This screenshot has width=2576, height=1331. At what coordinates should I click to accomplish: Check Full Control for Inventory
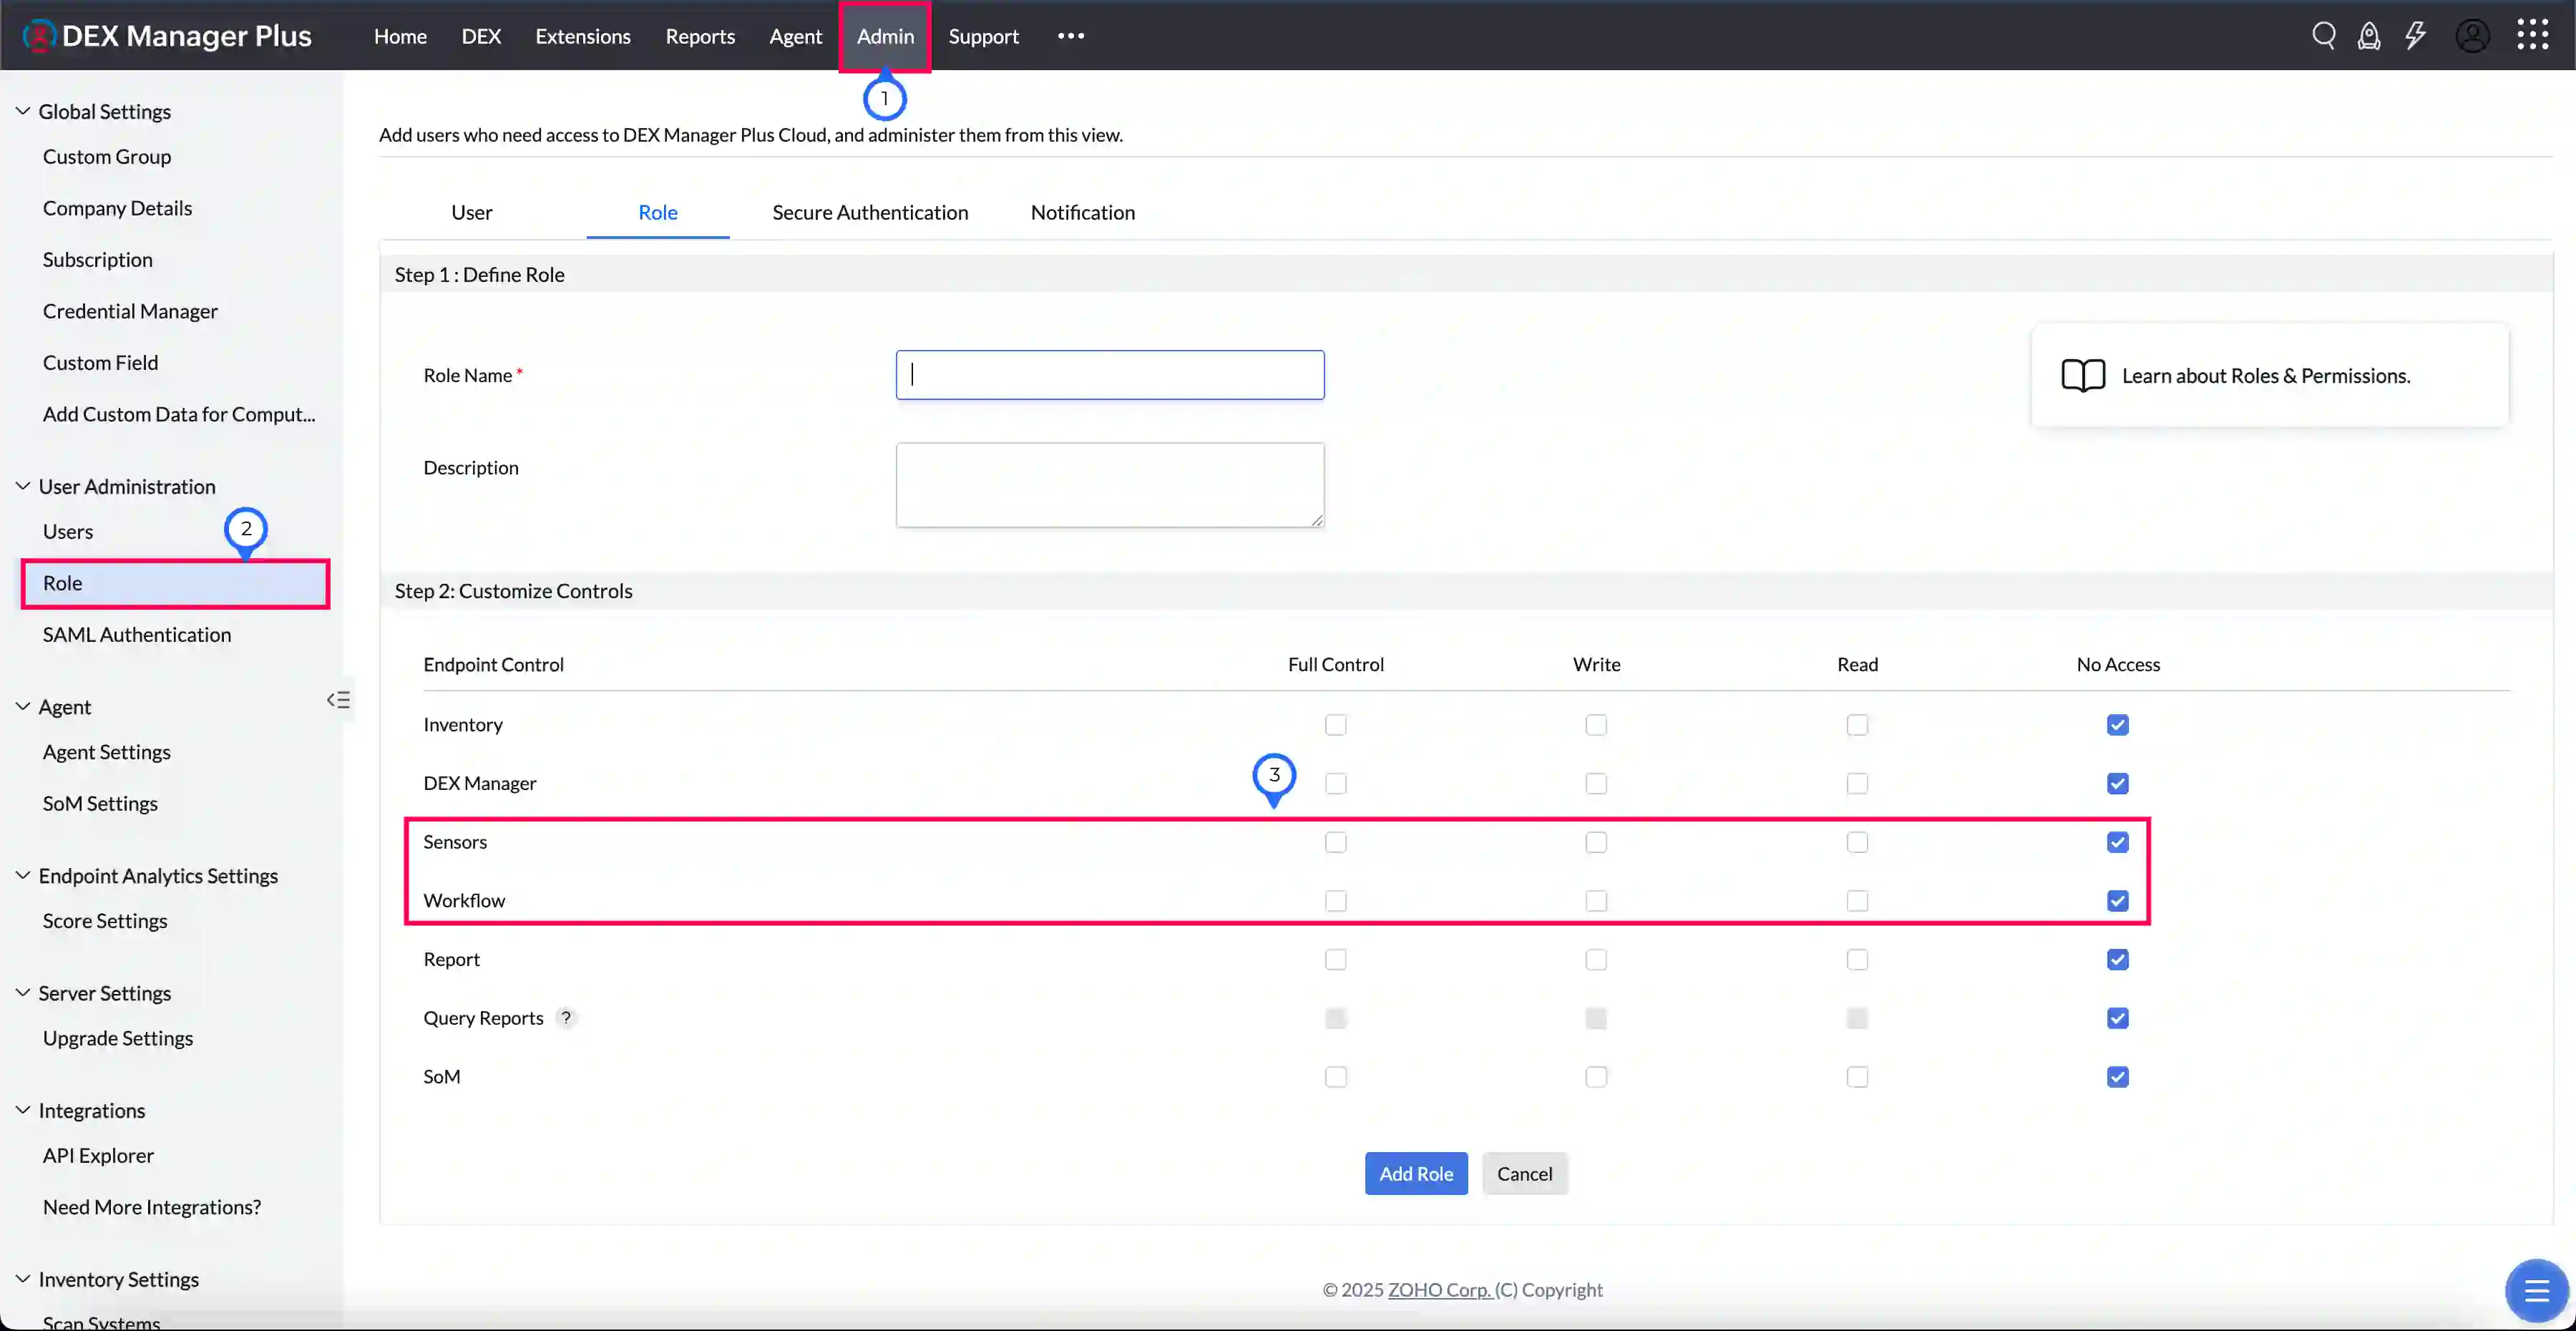coord(1335,725)
